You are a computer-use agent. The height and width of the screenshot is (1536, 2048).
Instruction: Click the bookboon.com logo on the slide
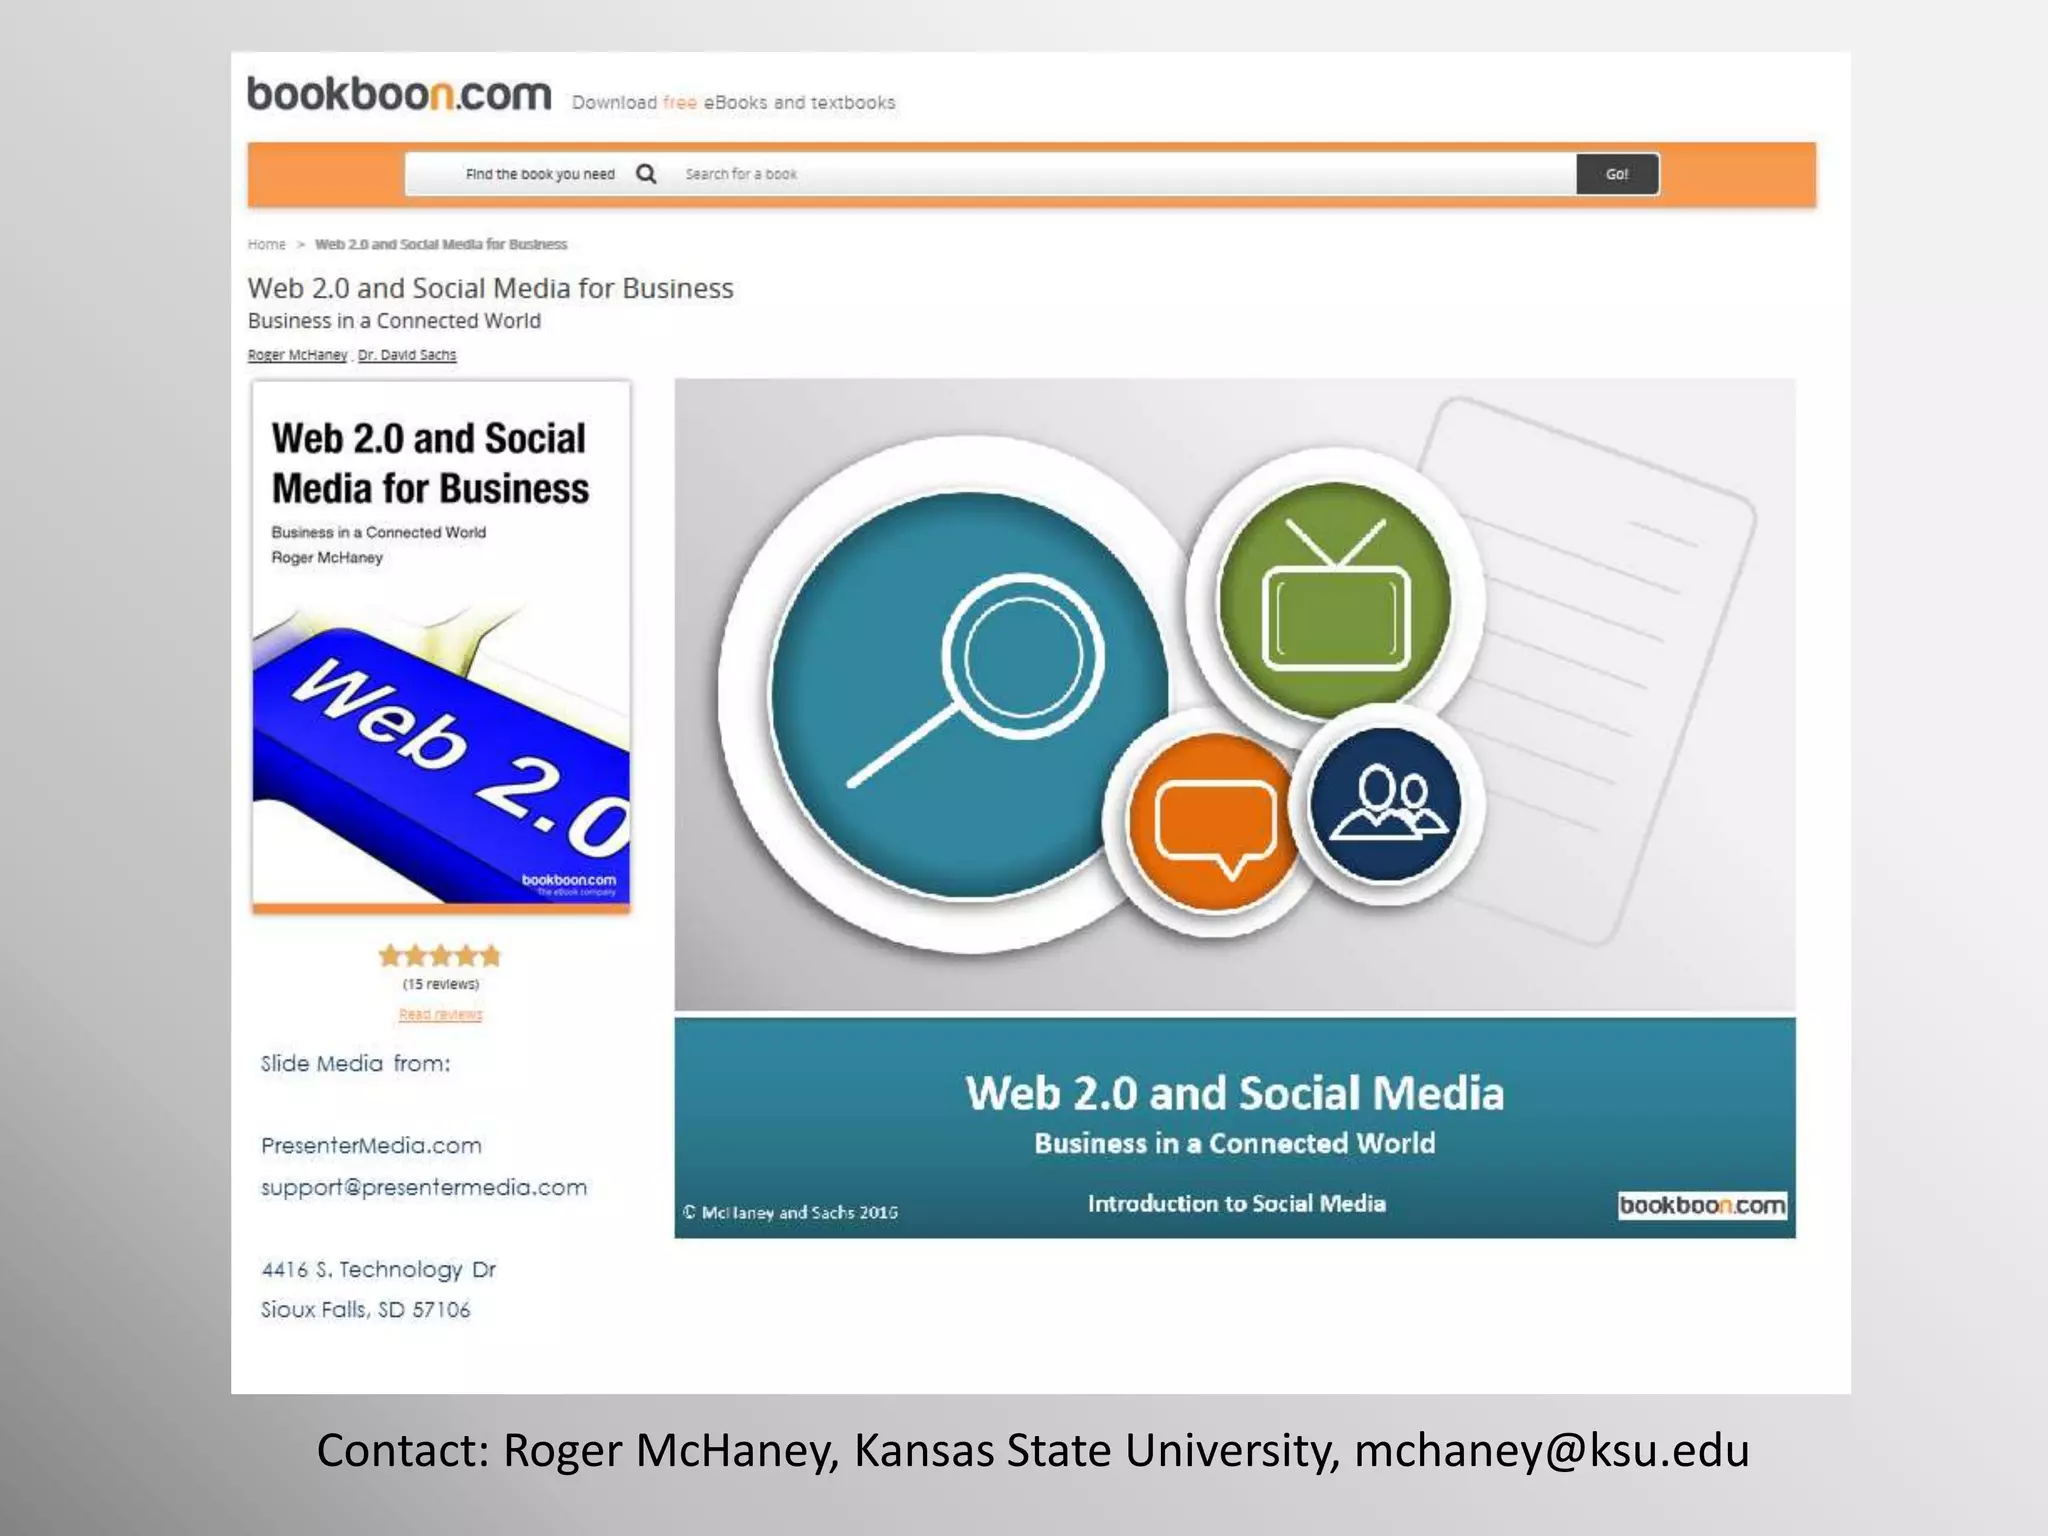click(1702, 1205)
